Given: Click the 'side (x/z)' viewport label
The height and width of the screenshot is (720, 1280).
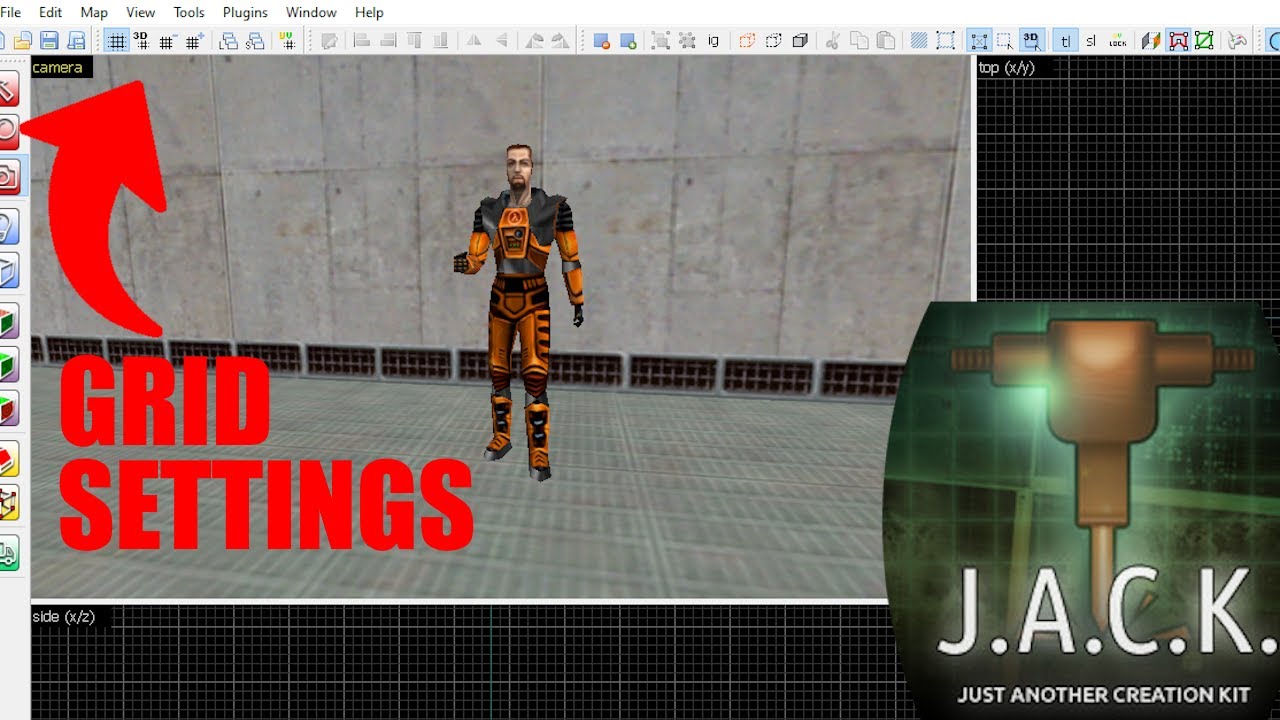Looking at the screenshot, I should coord(64,617).
